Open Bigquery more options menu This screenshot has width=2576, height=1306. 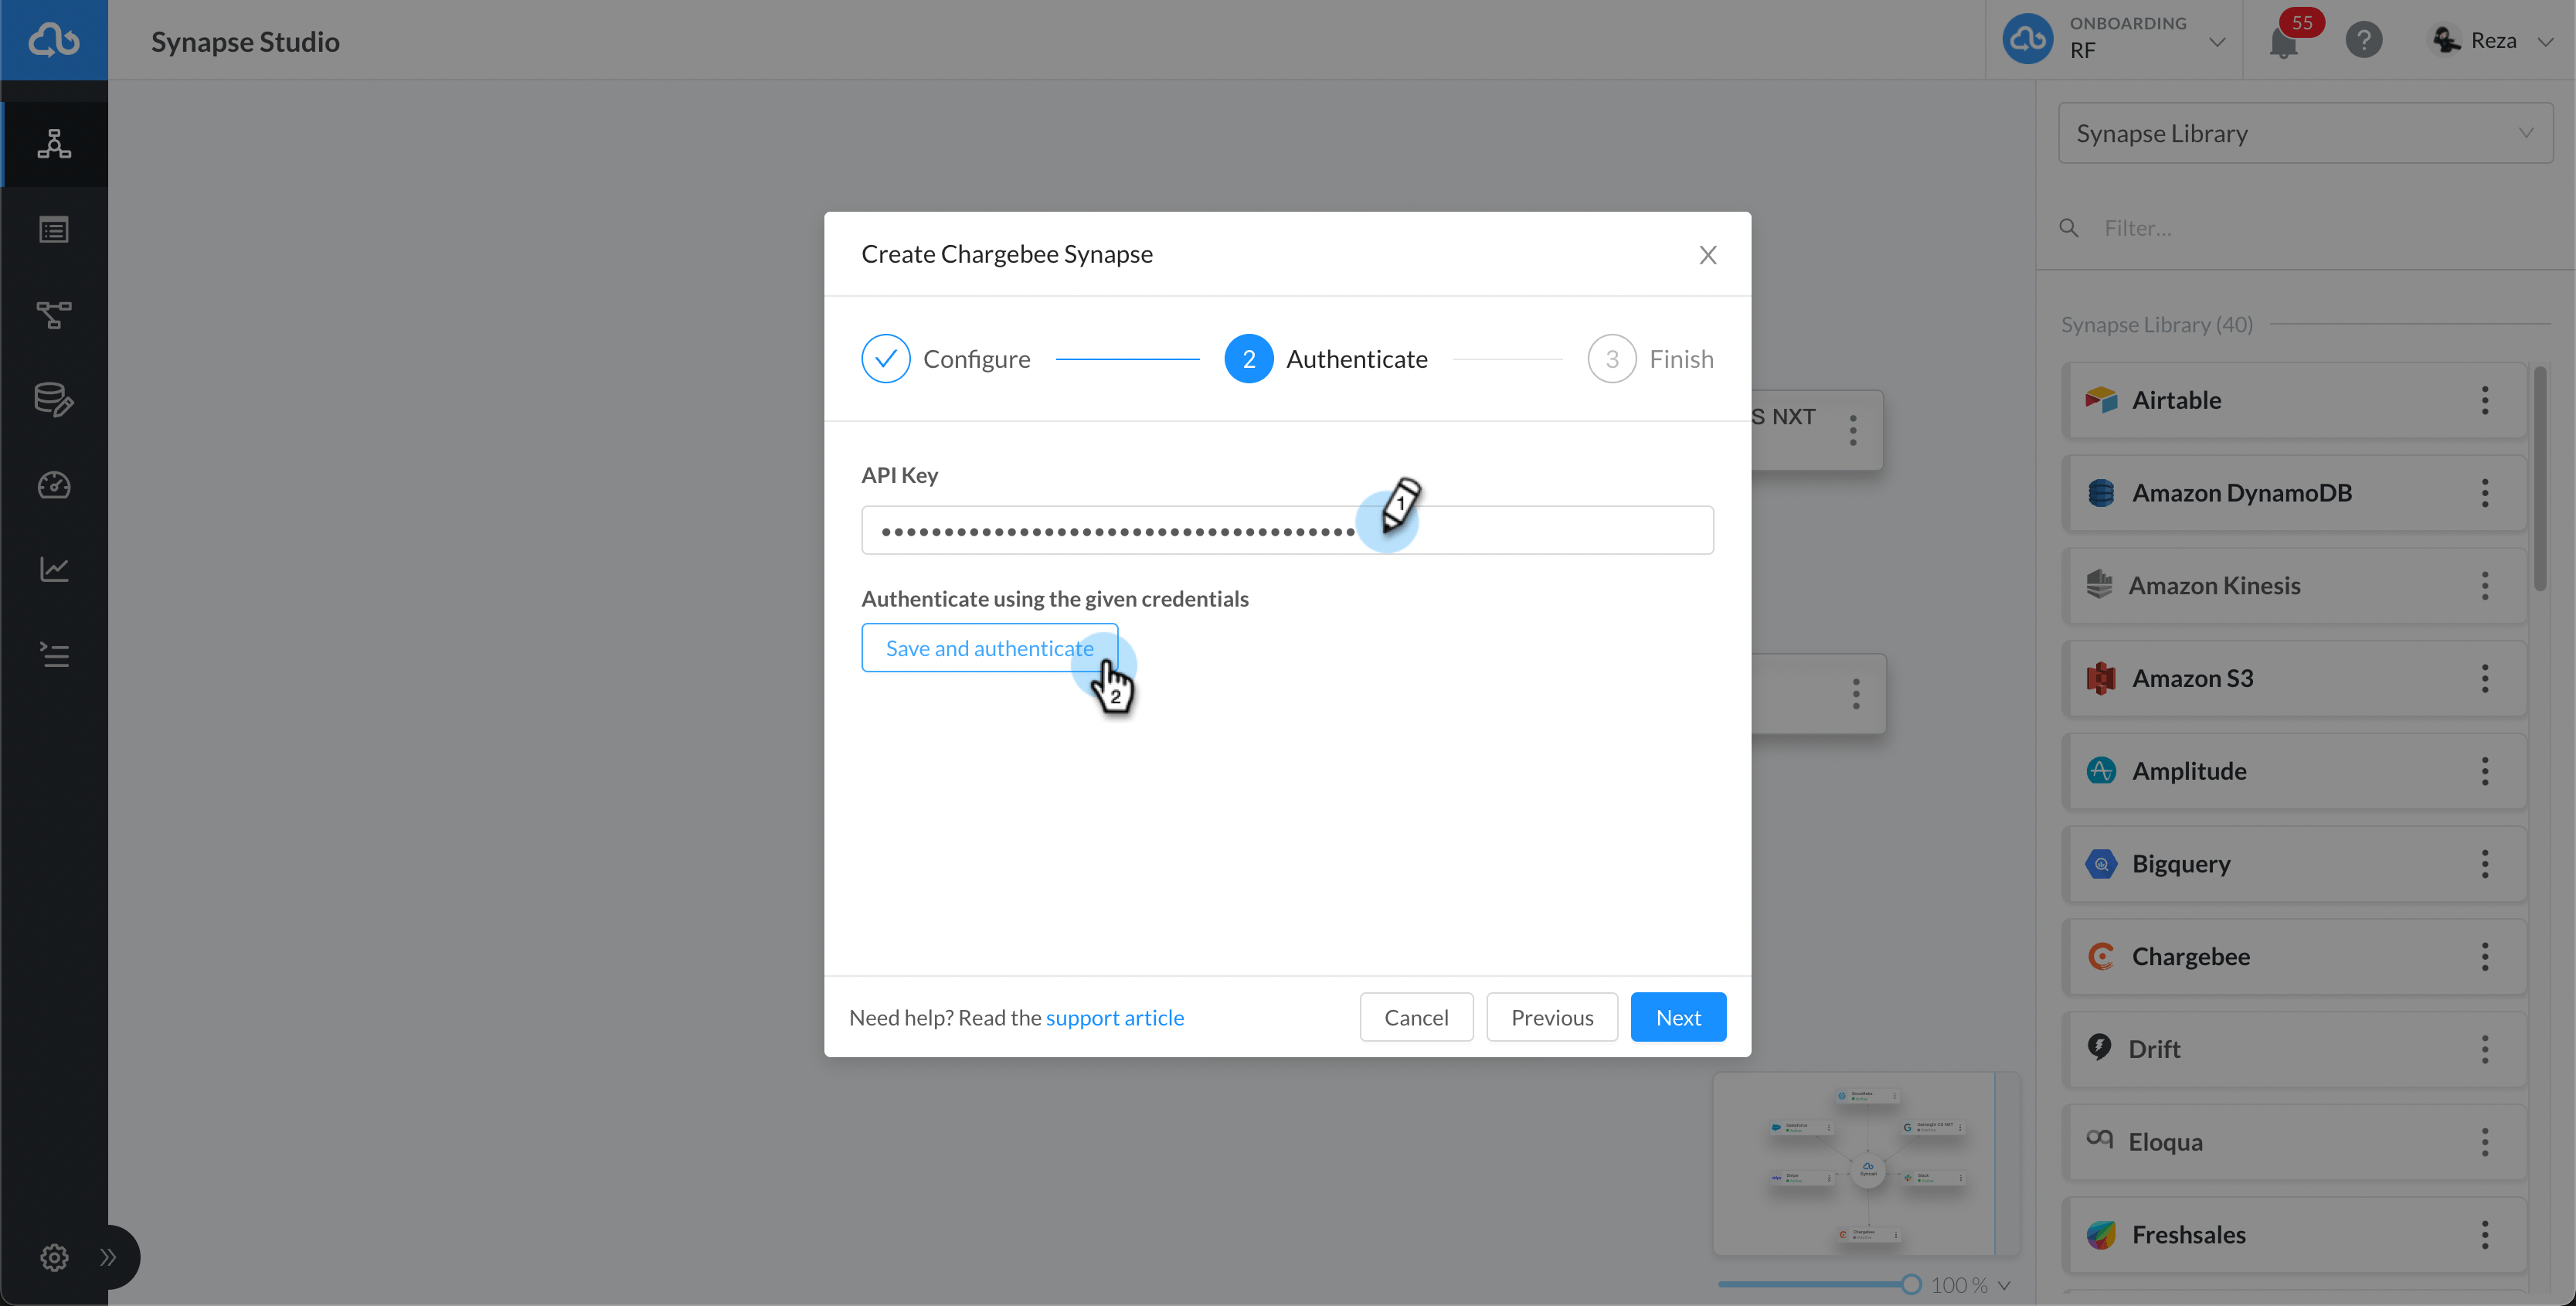2485,864
